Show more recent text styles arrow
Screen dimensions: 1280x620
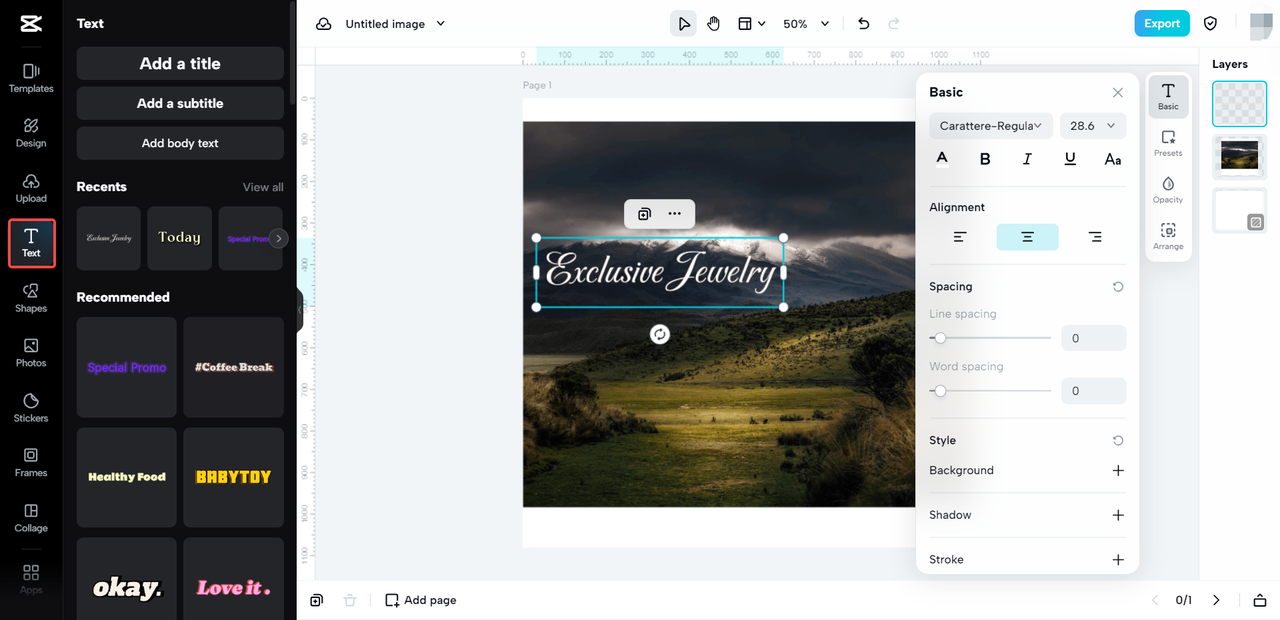point(279,238)
